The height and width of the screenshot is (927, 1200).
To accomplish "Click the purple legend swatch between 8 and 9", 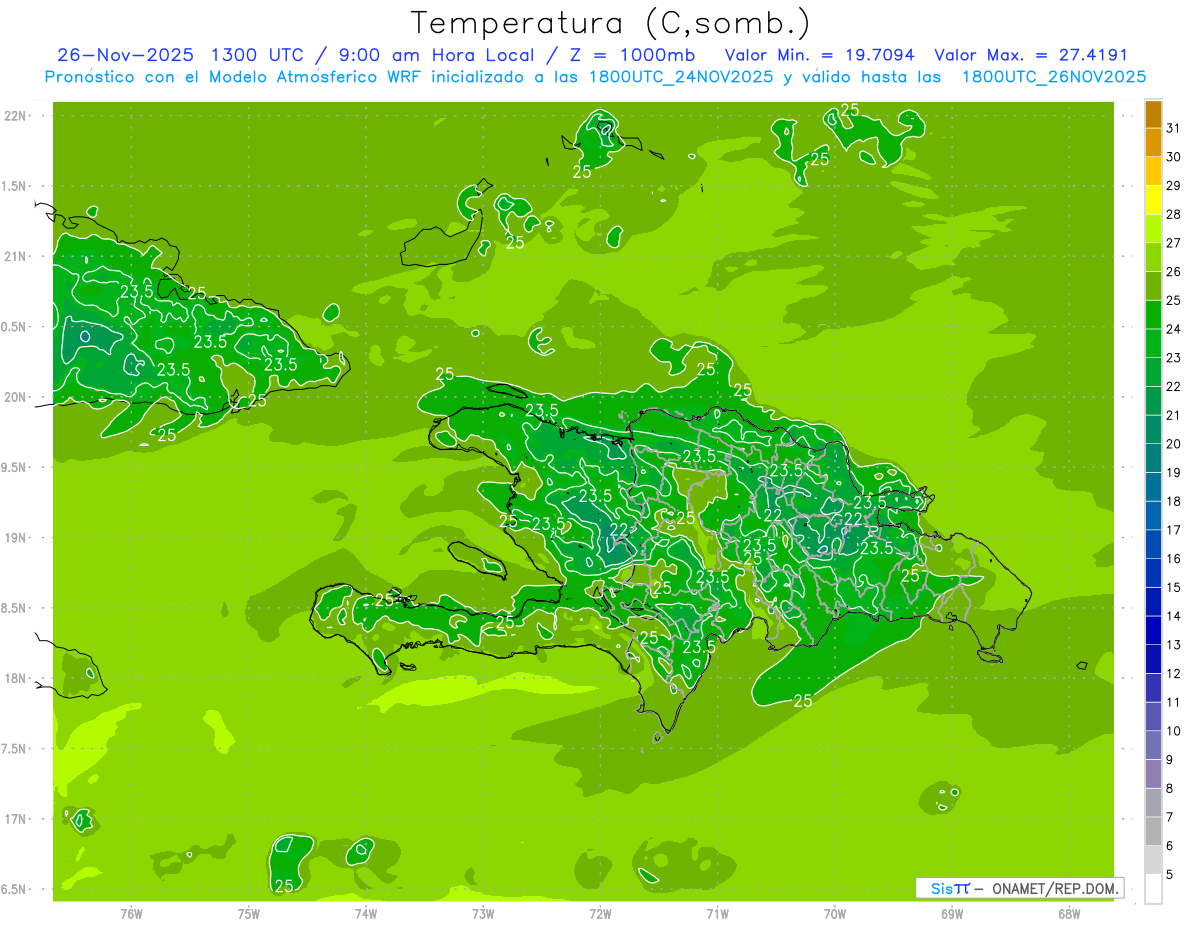I will 1153,773.
